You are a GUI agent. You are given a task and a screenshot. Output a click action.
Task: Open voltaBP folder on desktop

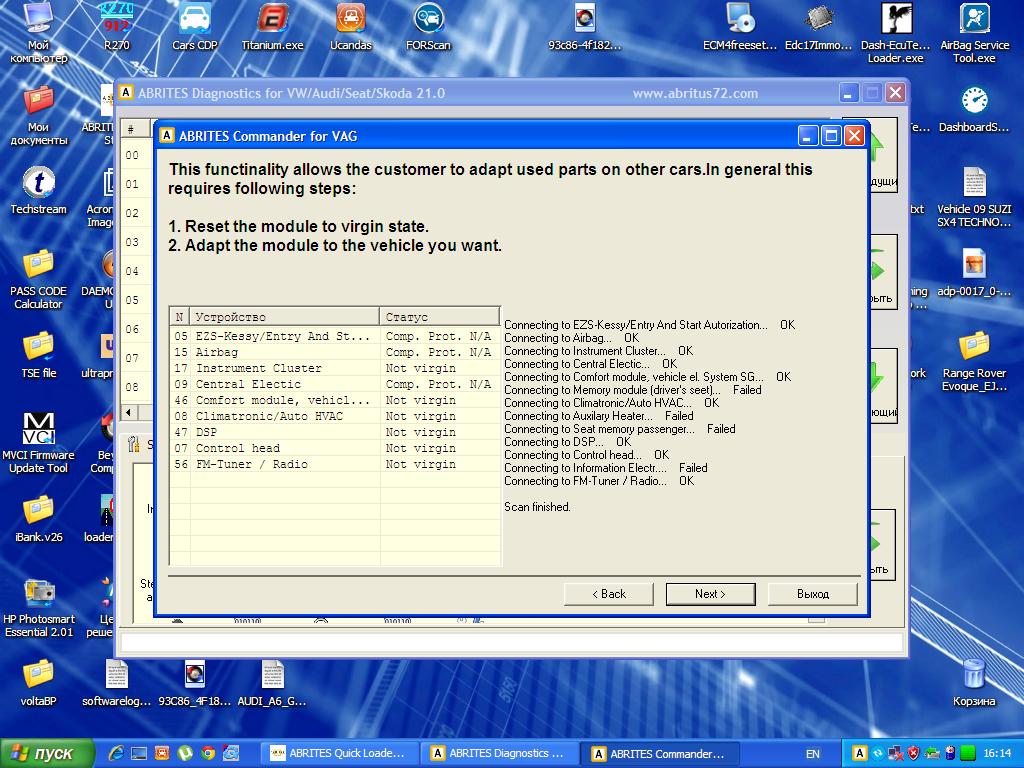coord(39,683)
